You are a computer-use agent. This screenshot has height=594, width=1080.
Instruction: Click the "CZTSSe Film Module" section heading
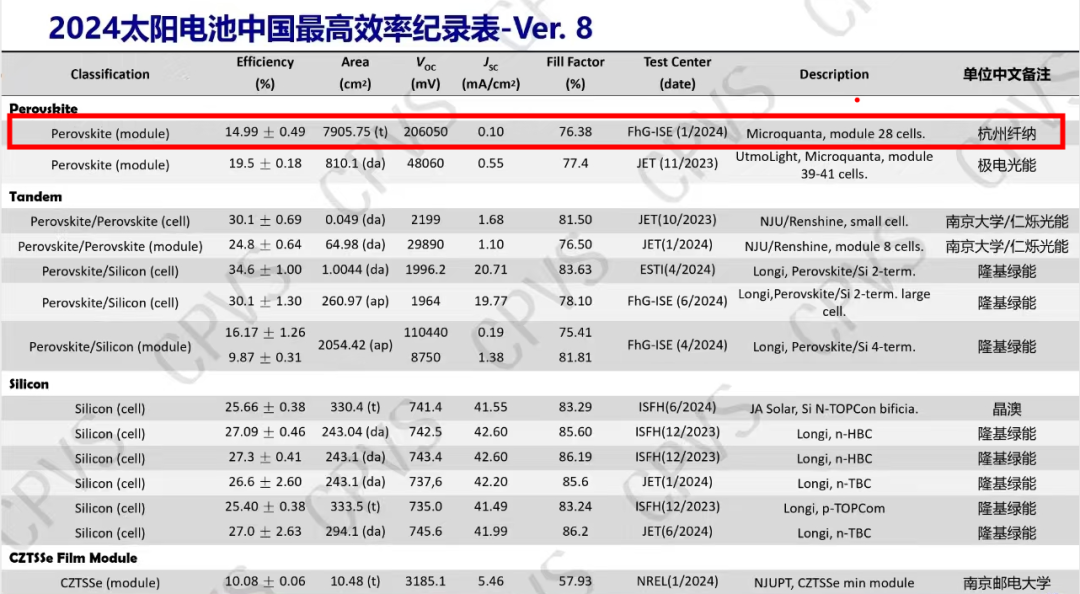[73, 557]
